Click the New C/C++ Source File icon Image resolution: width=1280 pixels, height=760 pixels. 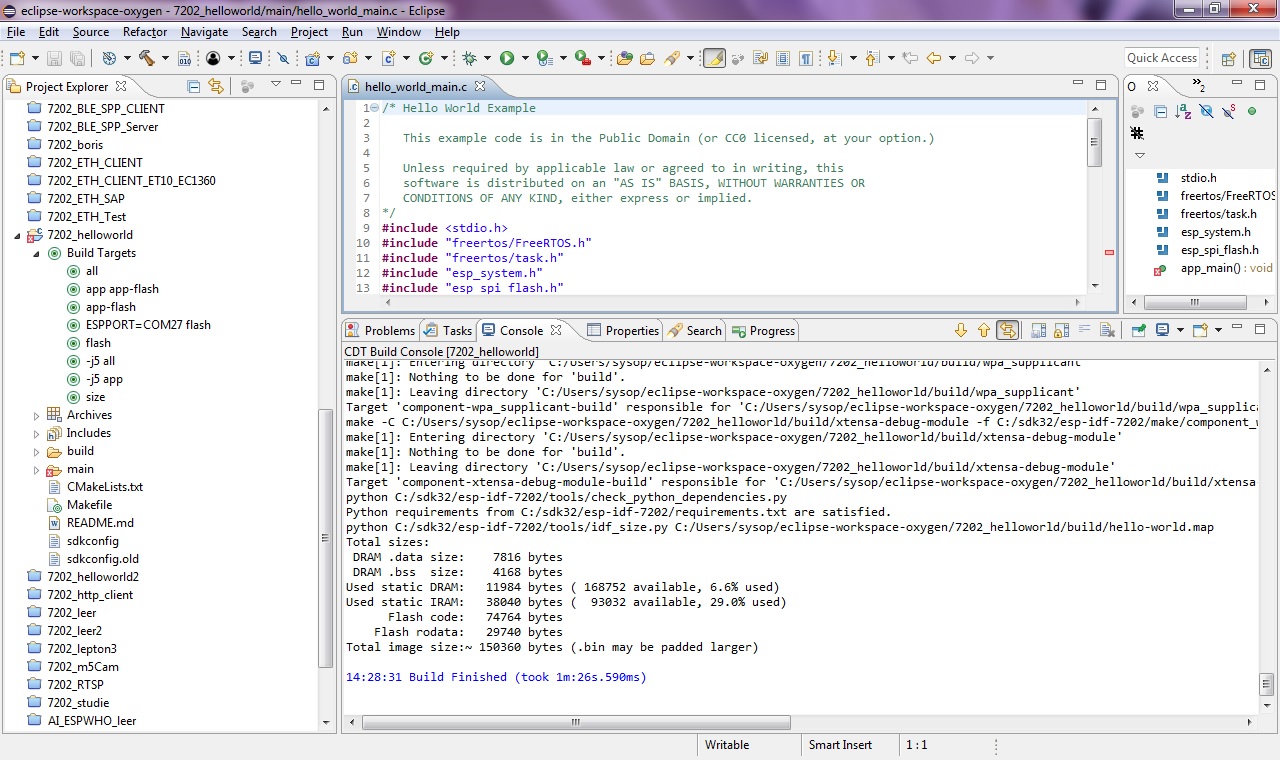[388, 58]
